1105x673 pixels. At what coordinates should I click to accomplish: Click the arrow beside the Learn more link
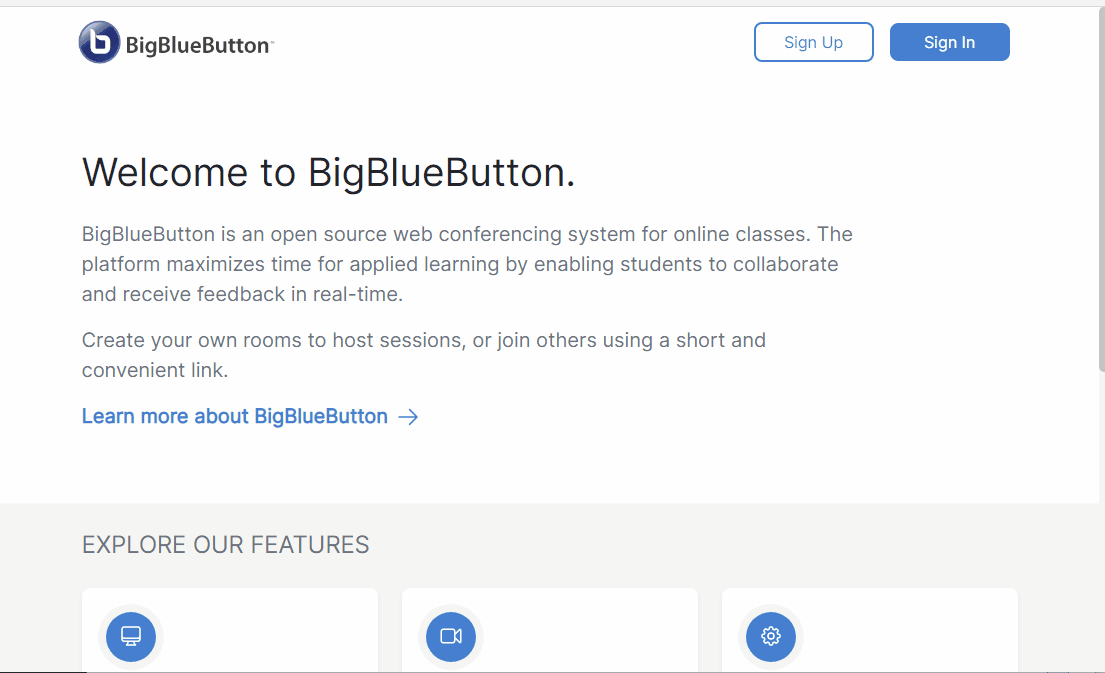pyautogui.click(x=408, y=416)
